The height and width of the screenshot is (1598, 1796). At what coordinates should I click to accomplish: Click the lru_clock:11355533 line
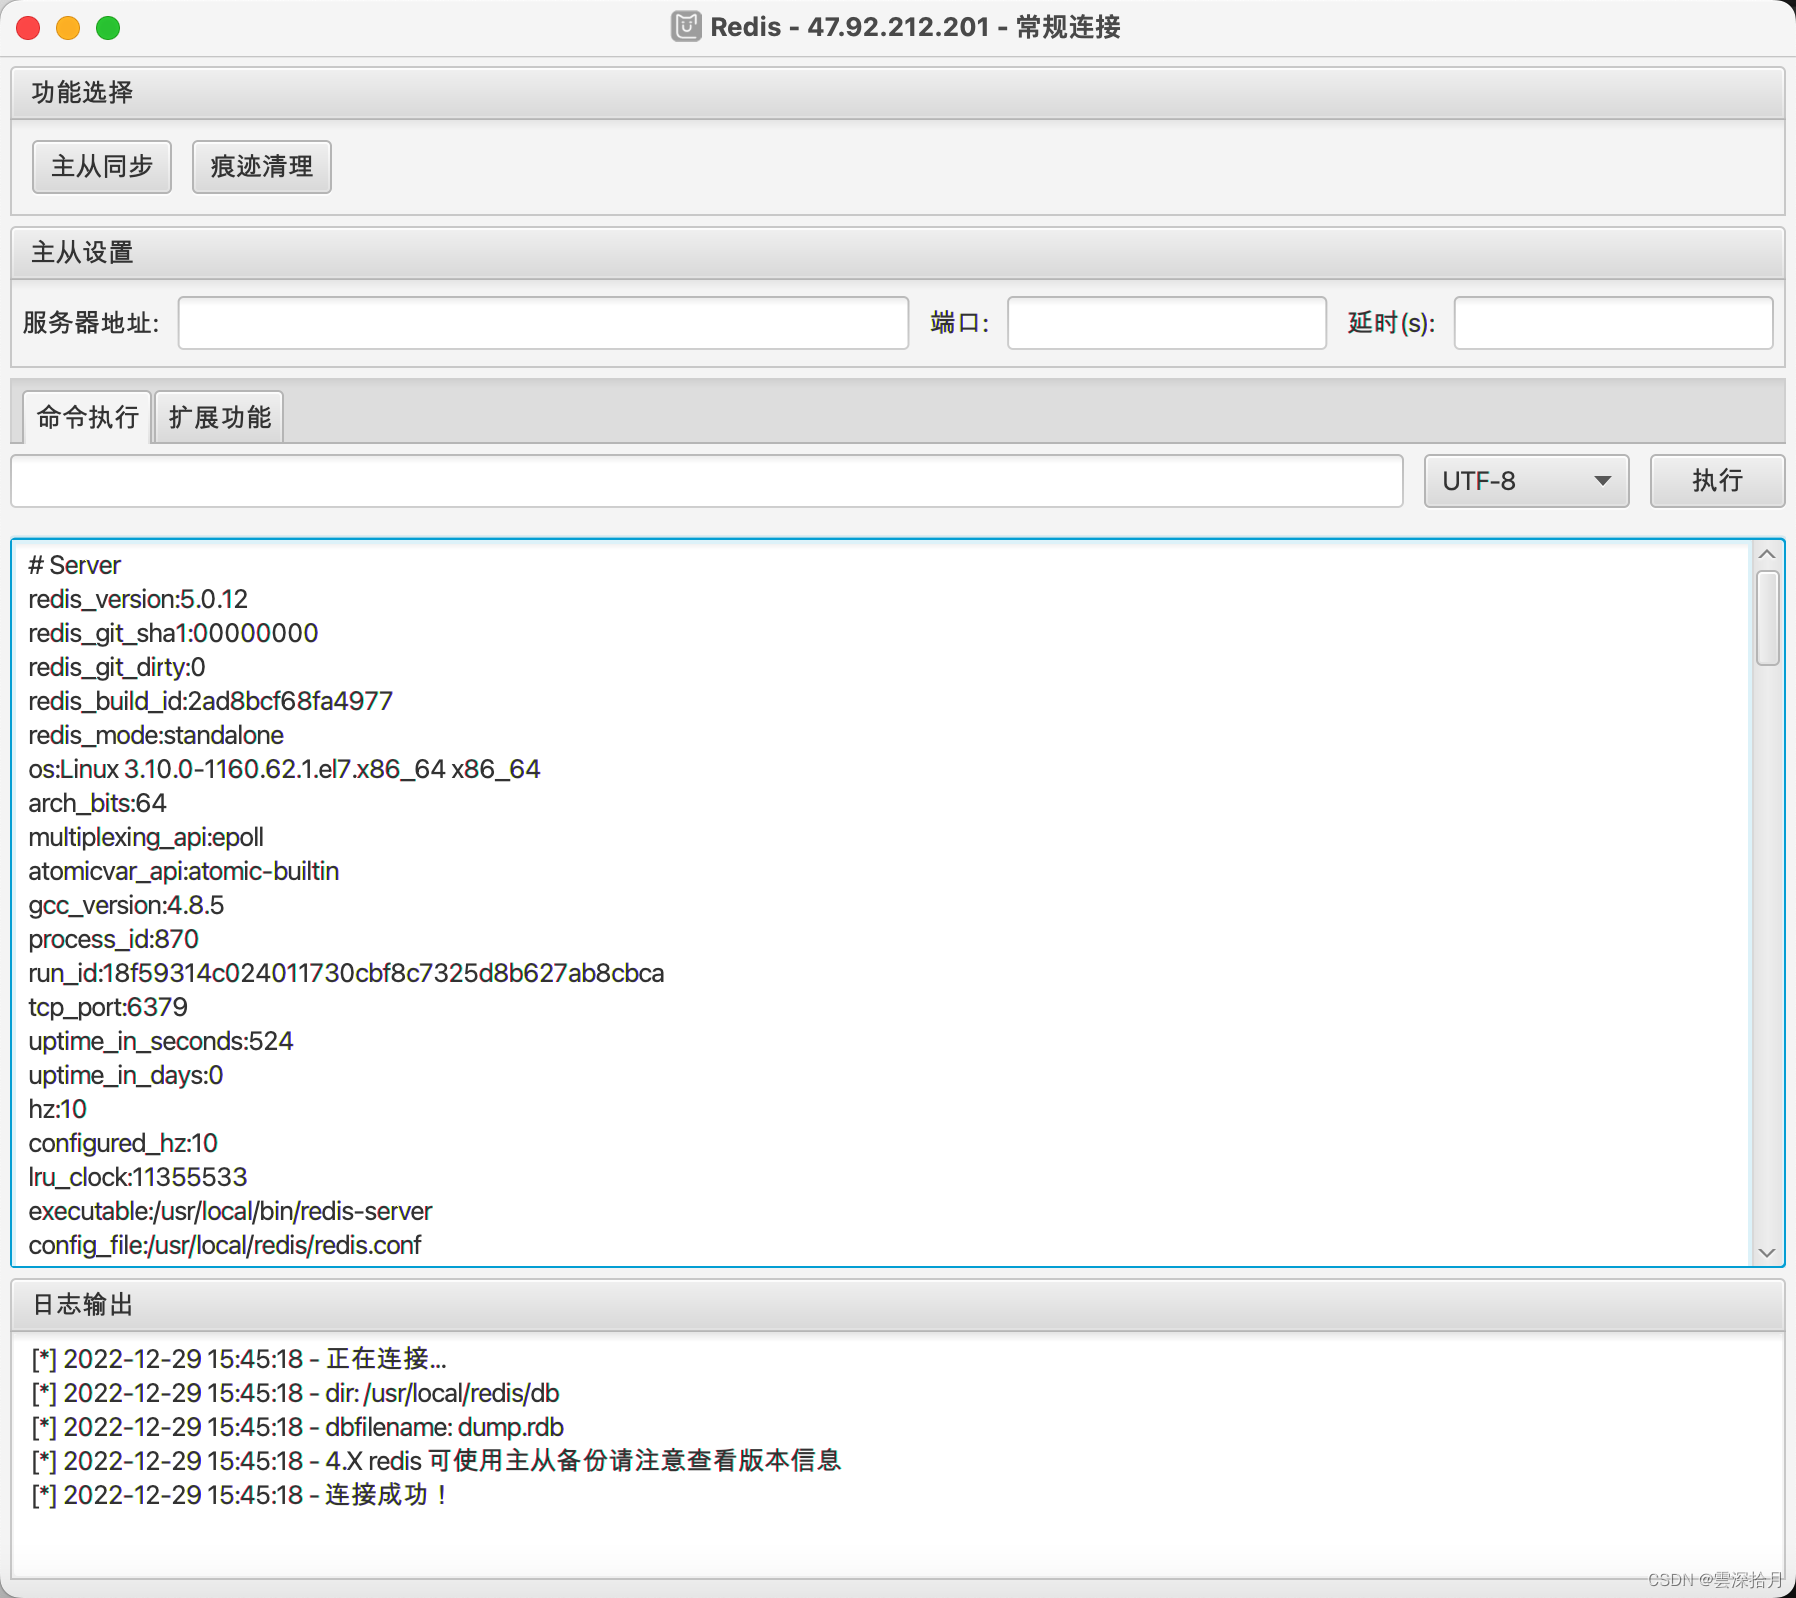click(138, 1177)
